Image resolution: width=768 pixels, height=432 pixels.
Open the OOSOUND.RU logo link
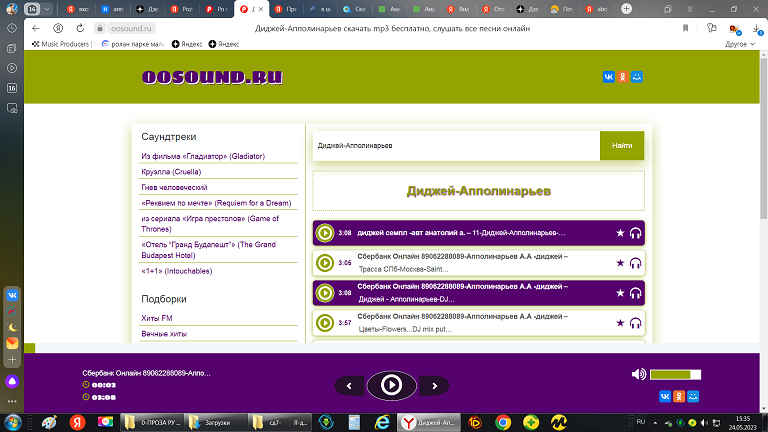212,77
